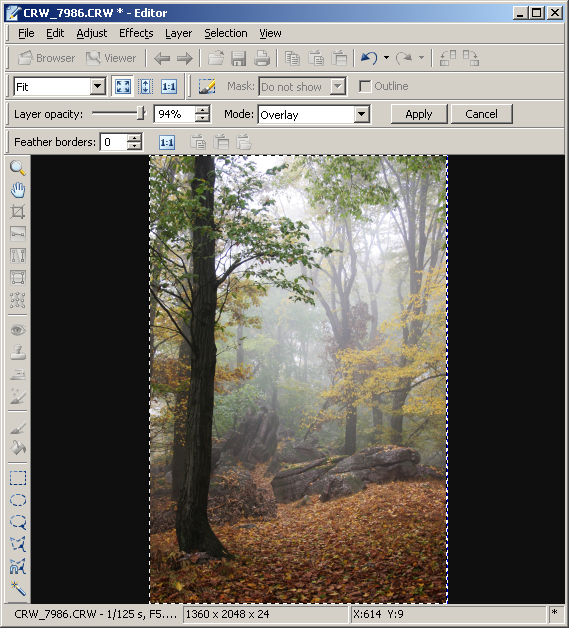Screen dimensions: 569x628
Task: Click the Cancel button
Action: [481, 114]
